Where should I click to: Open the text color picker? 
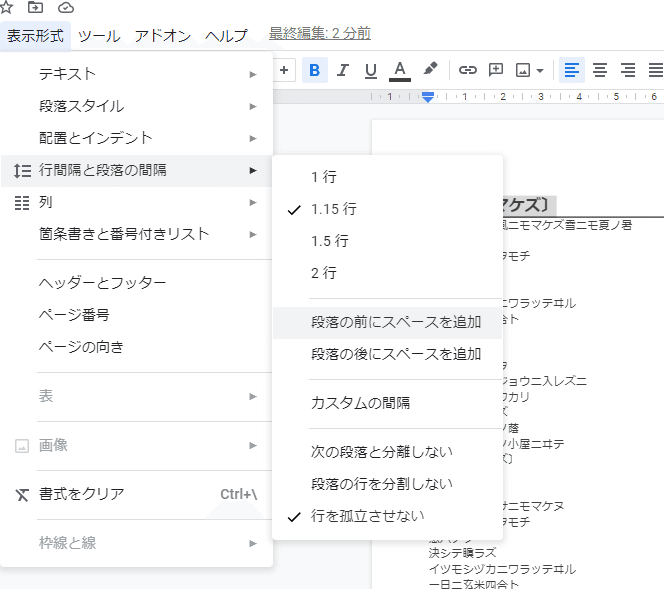coord(400,70)
